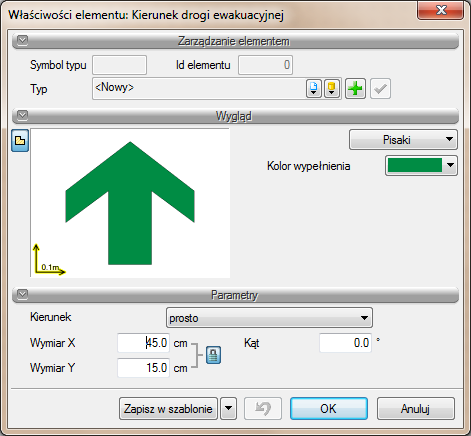The image size is (471, 436).
Task: Collapse the Wygląd section
Action: (22, 116)
